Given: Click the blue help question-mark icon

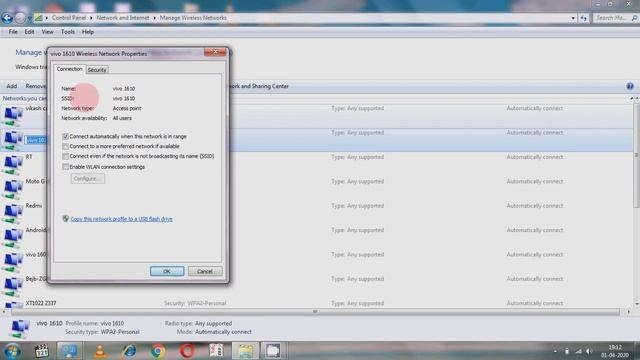Looking at the screenshot, I should [x=630, y=86].
